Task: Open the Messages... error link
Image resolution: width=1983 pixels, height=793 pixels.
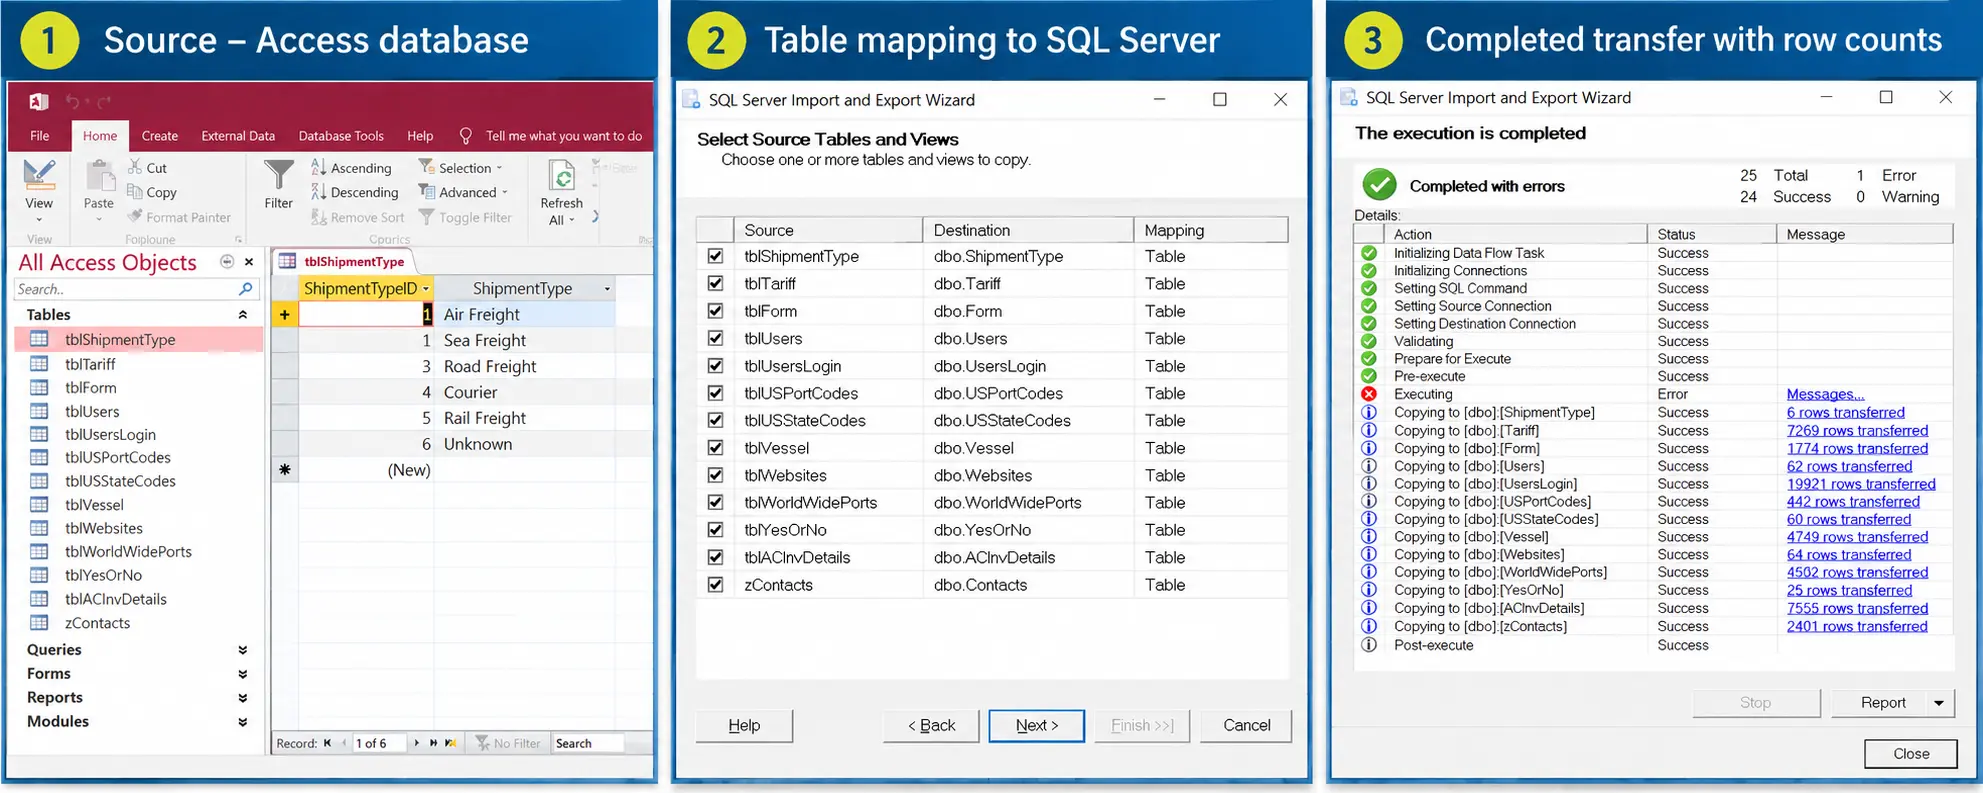Action: (1825, 394)
